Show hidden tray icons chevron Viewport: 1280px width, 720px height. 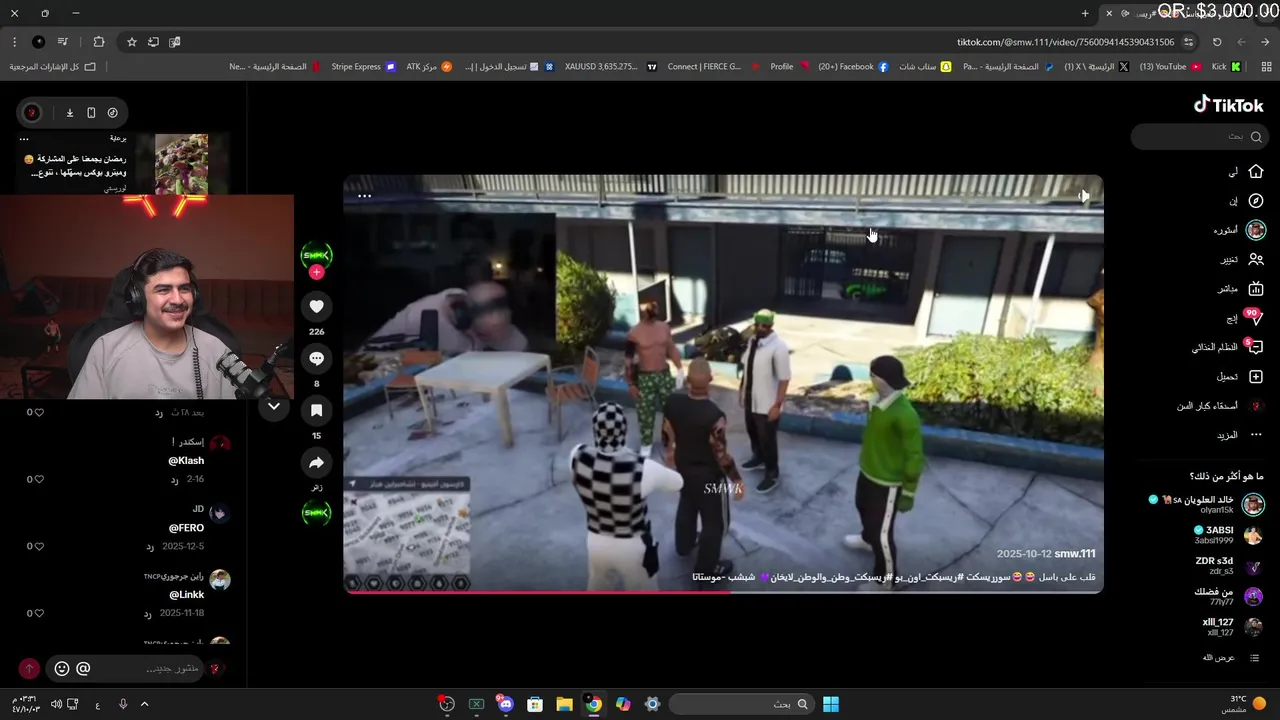click(x=144, y=704)
